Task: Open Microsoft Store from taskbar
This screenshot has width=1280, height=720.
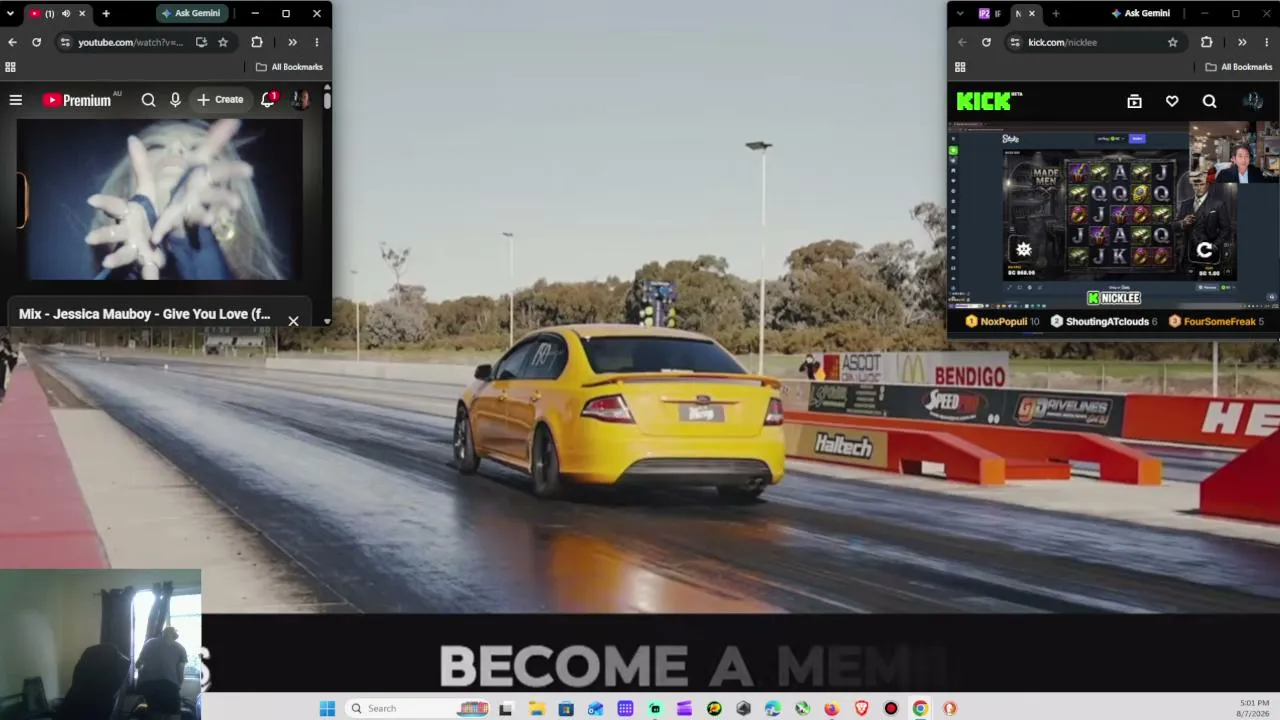Action: click(x=566, y=708)
